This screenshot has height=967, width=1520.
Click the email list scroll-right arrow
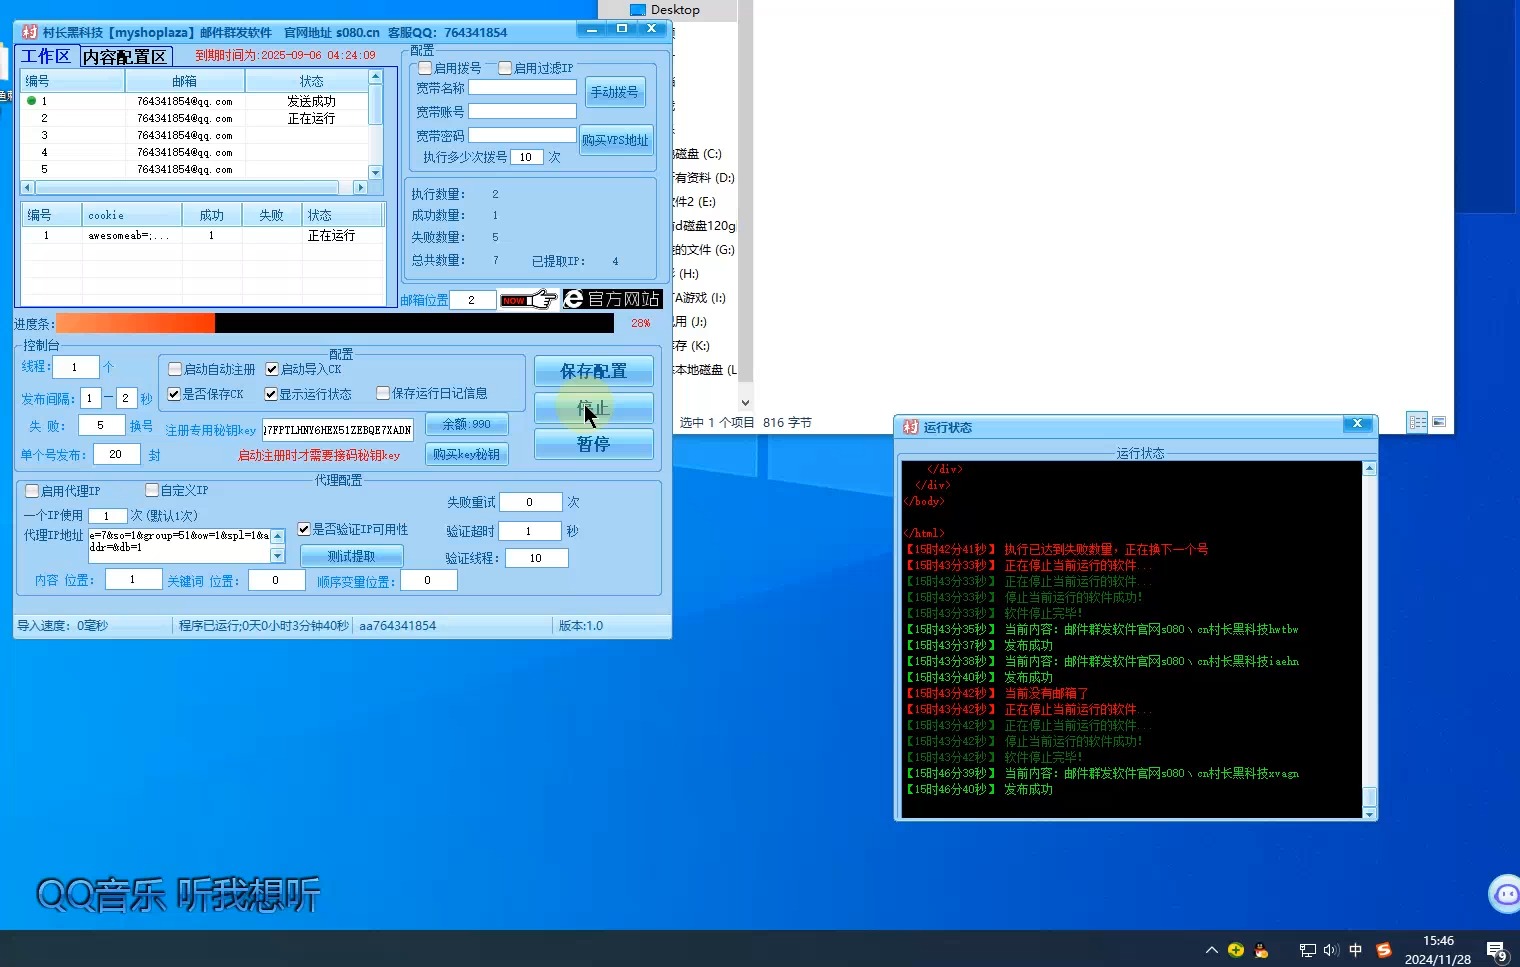coord(361,187)
